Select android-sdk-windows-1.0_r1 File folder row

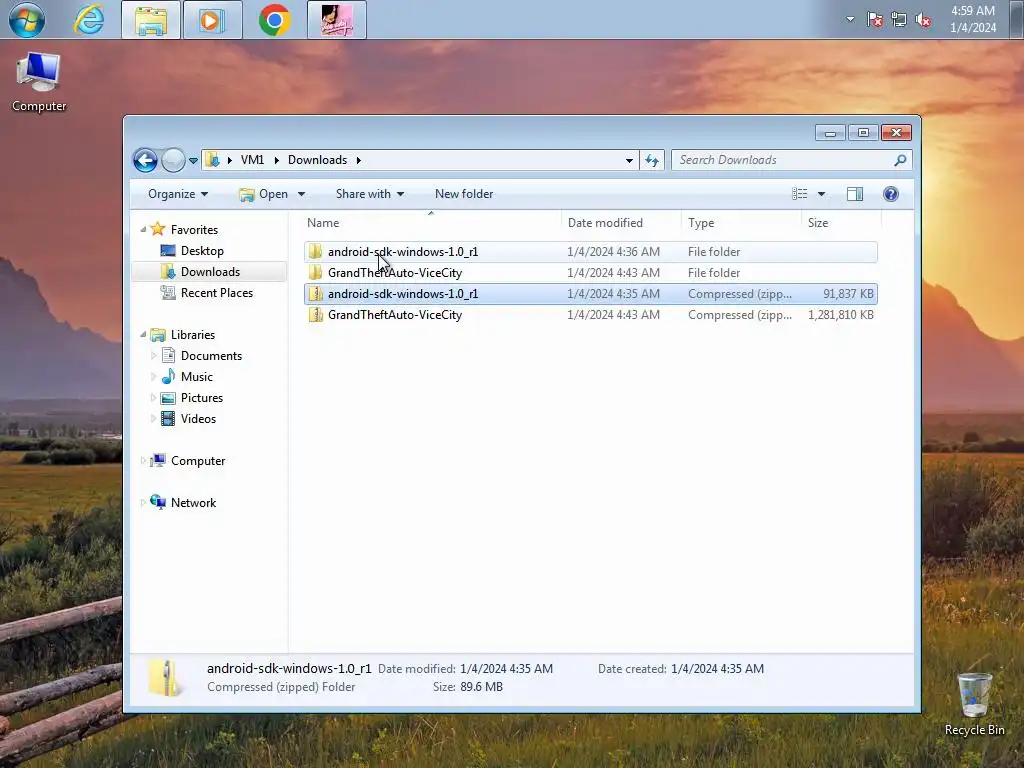590,252
